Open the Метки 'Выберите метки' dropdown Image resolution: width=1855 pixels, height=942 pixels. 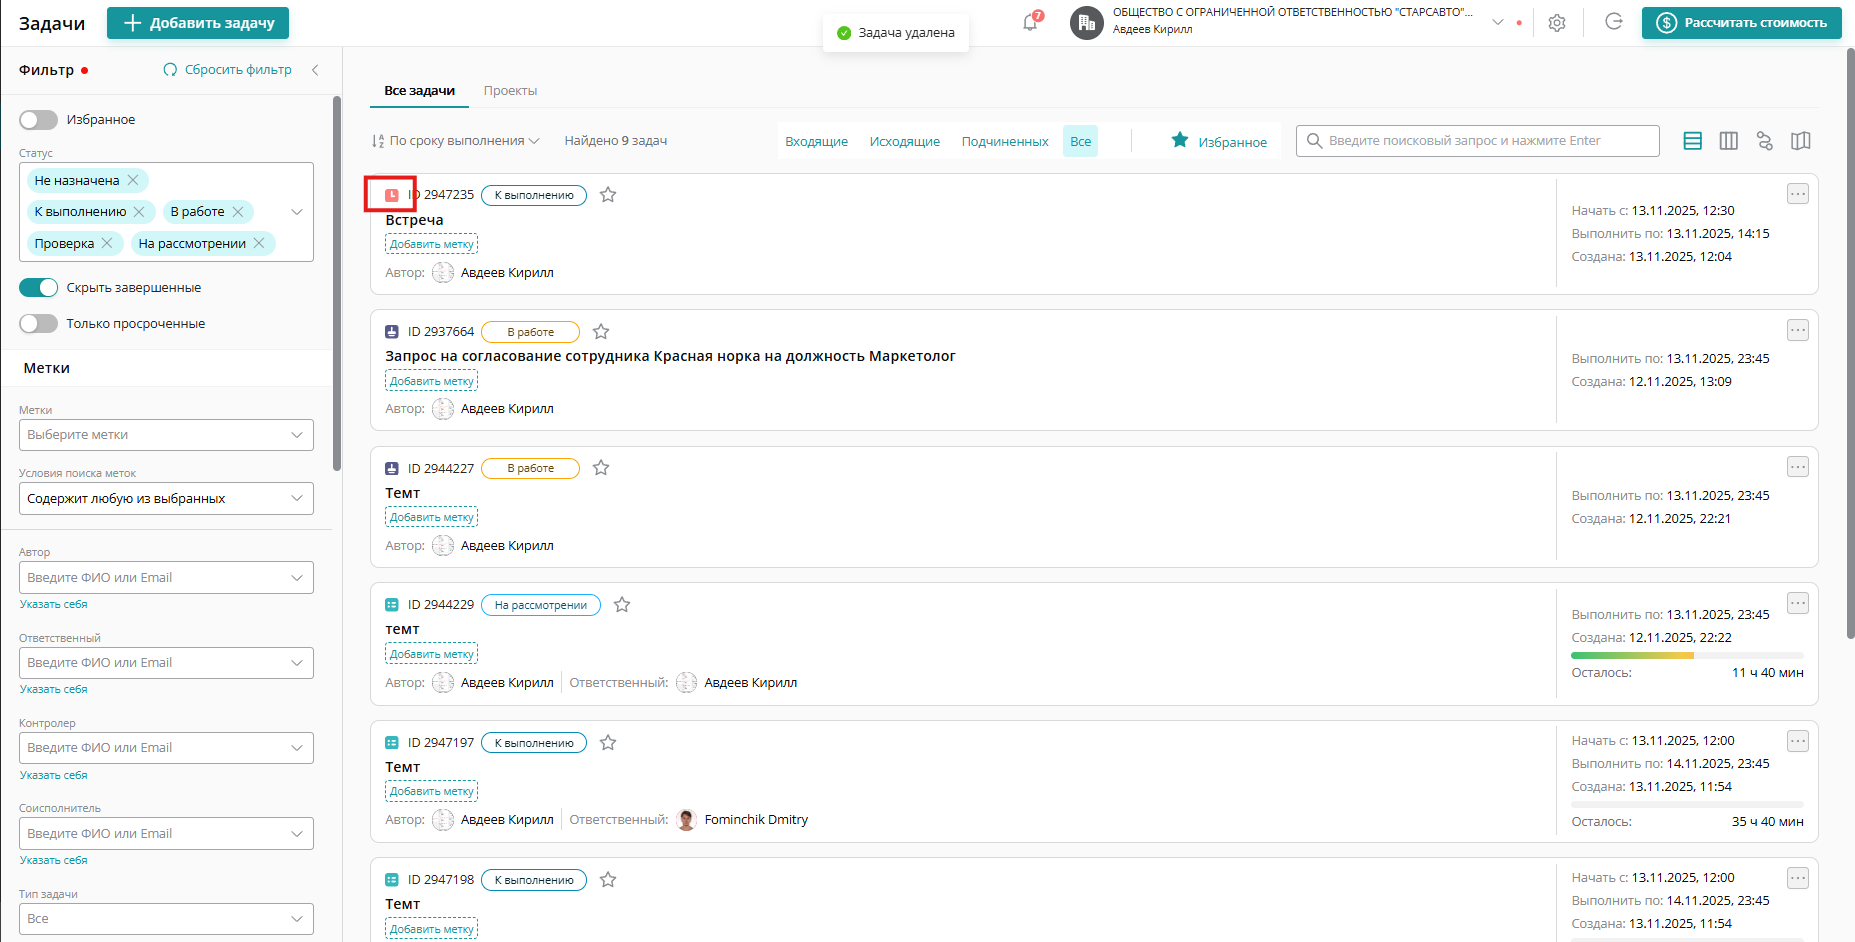(166, 435)
